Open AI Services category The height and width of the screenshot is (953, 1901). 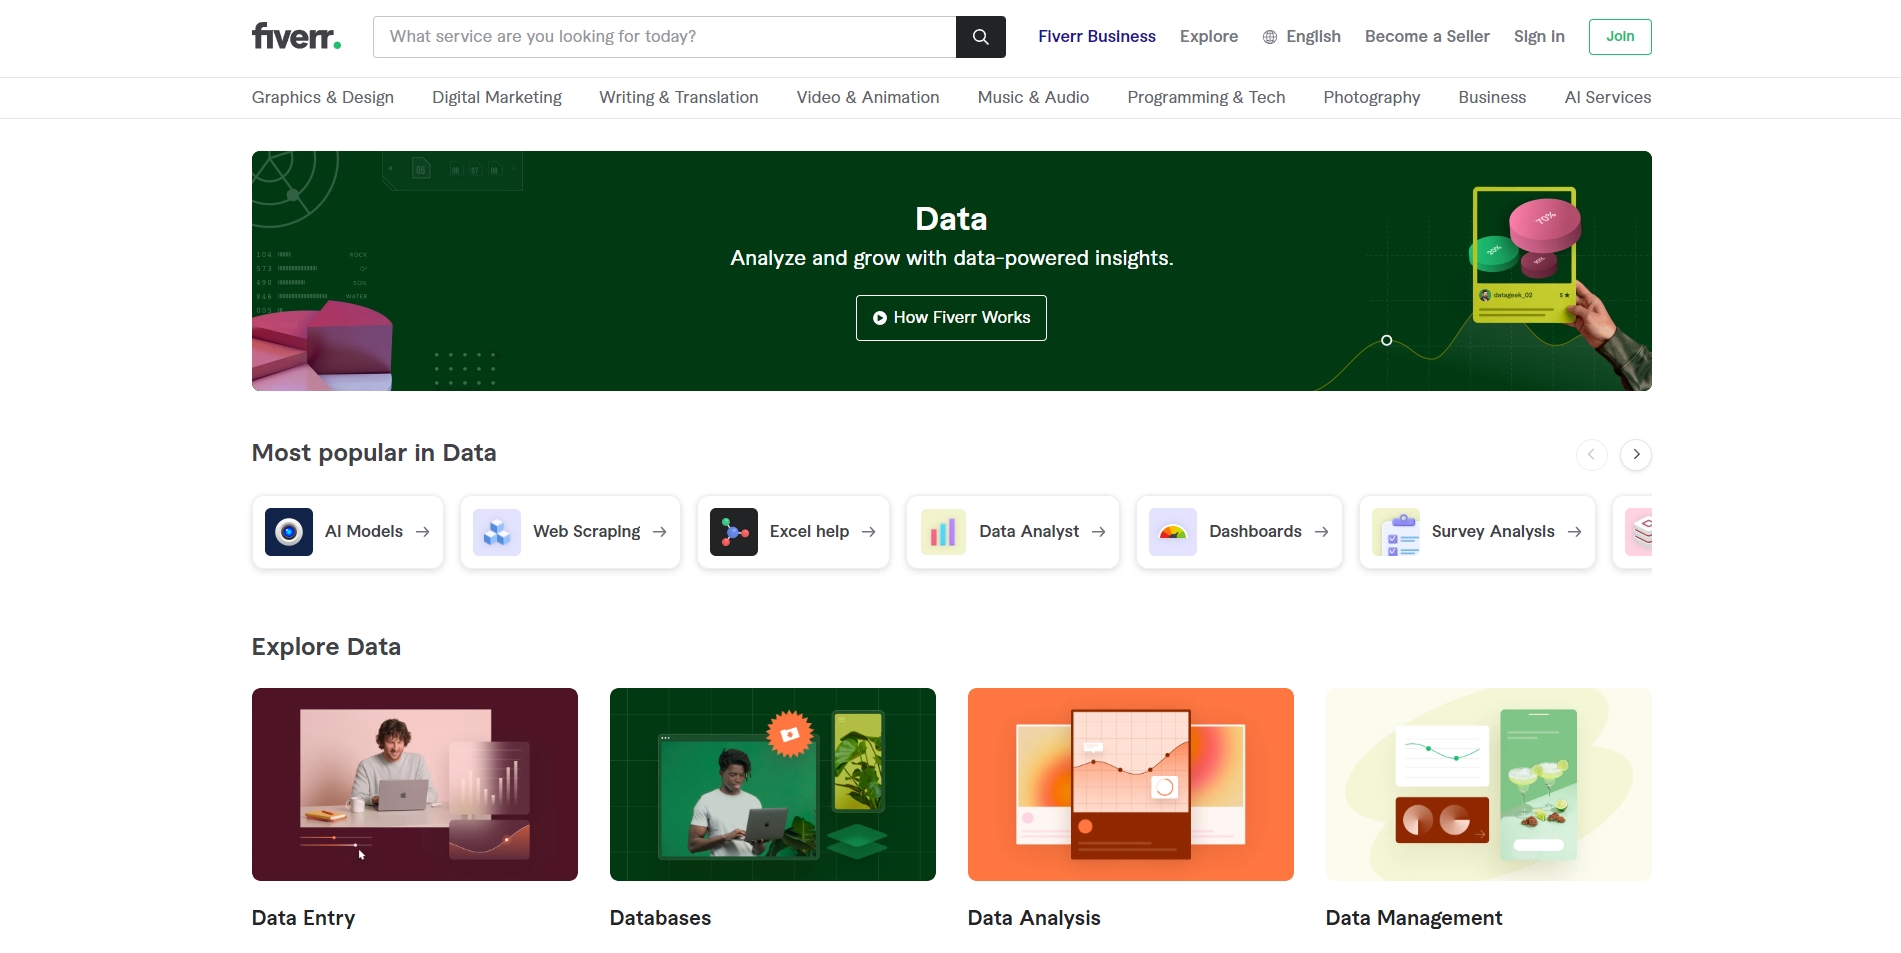tap(1608, 97)
